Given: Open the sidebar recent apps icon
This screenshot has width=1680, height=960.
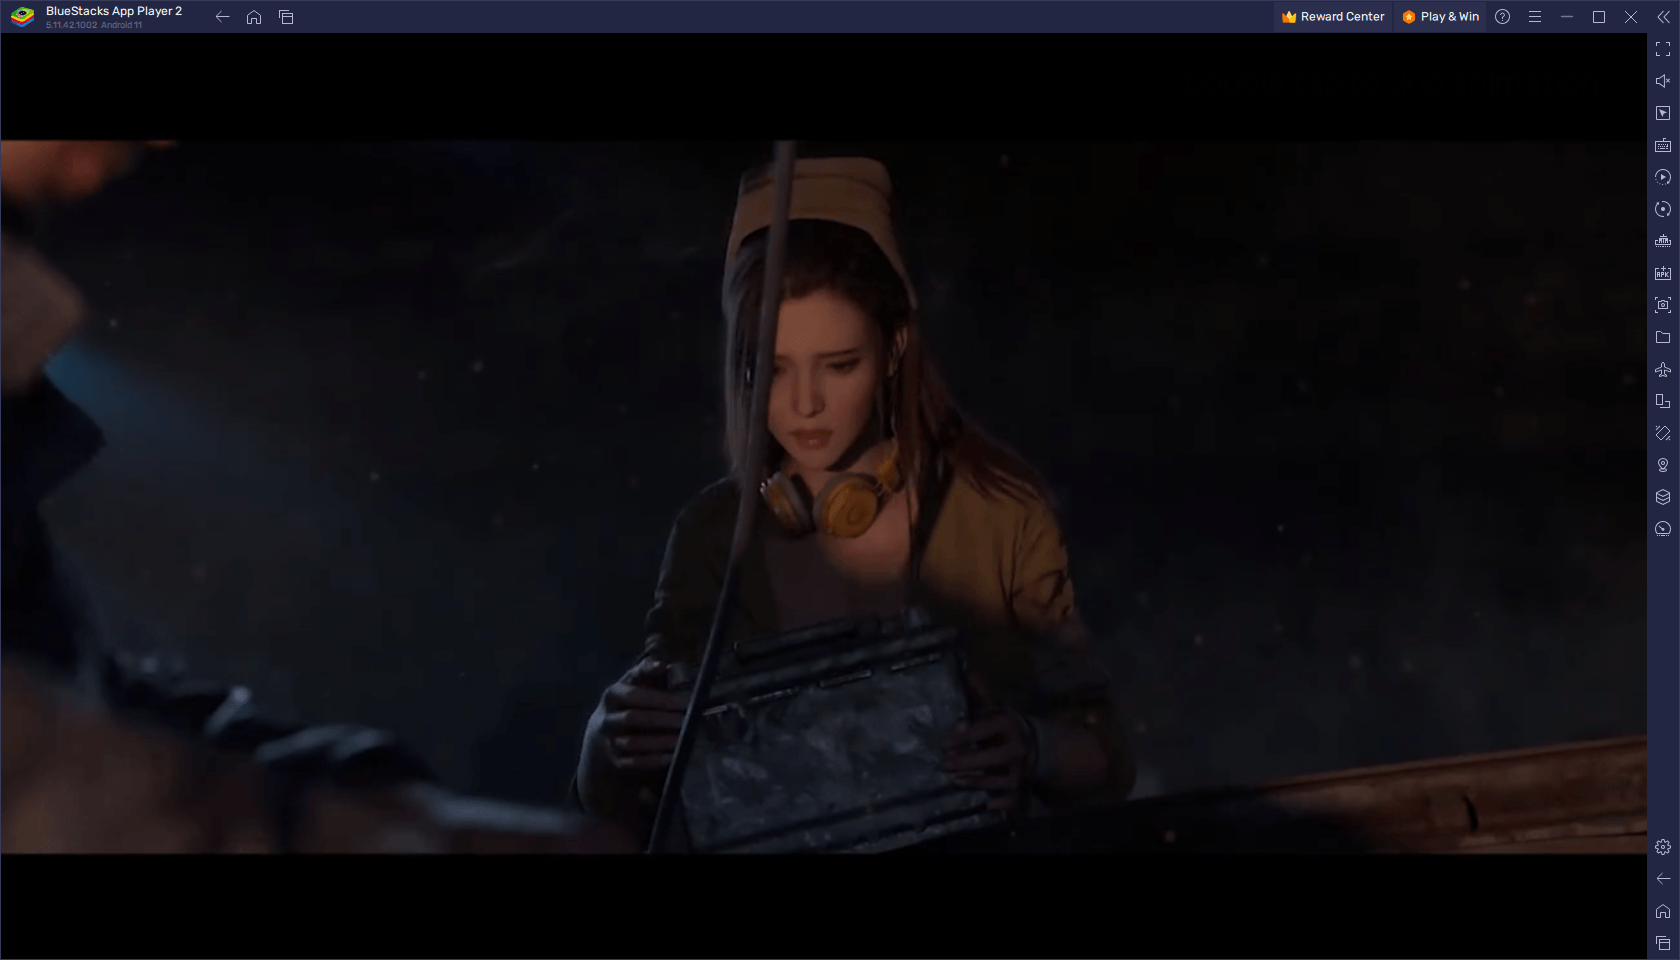Looking at the screenshot, I should point(1663,943).
